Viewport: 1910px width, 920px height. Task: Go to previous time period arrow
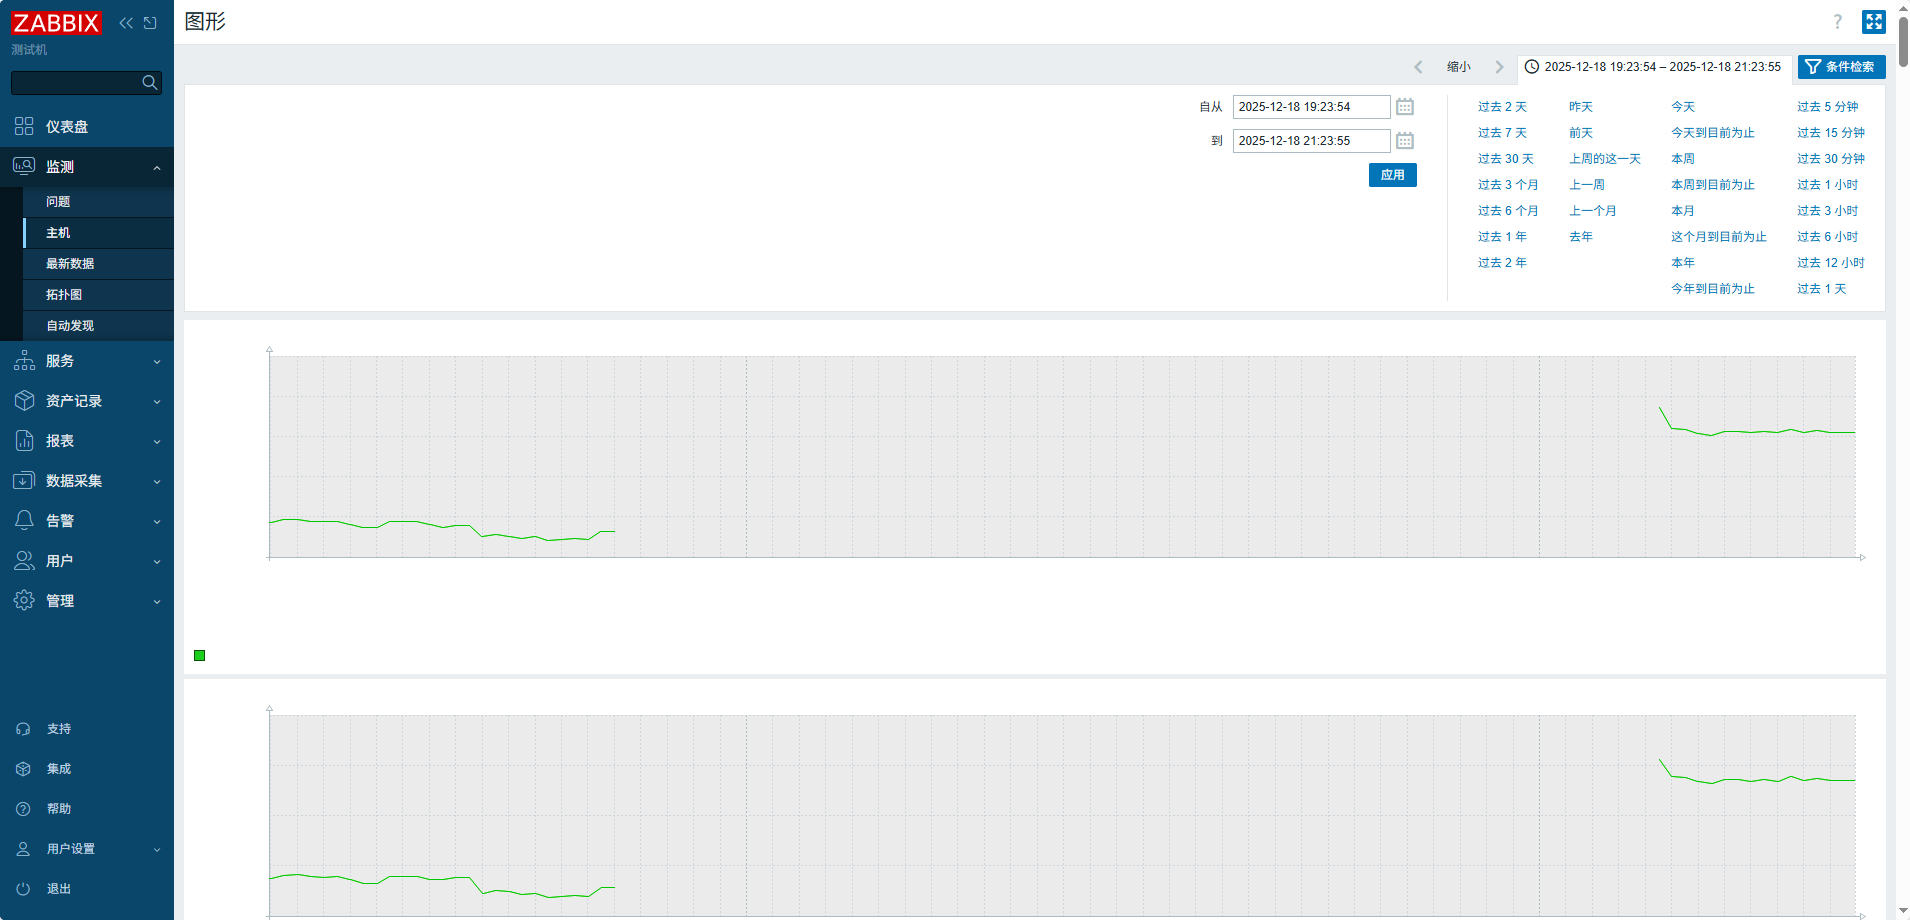click(x=1418, y=67)
